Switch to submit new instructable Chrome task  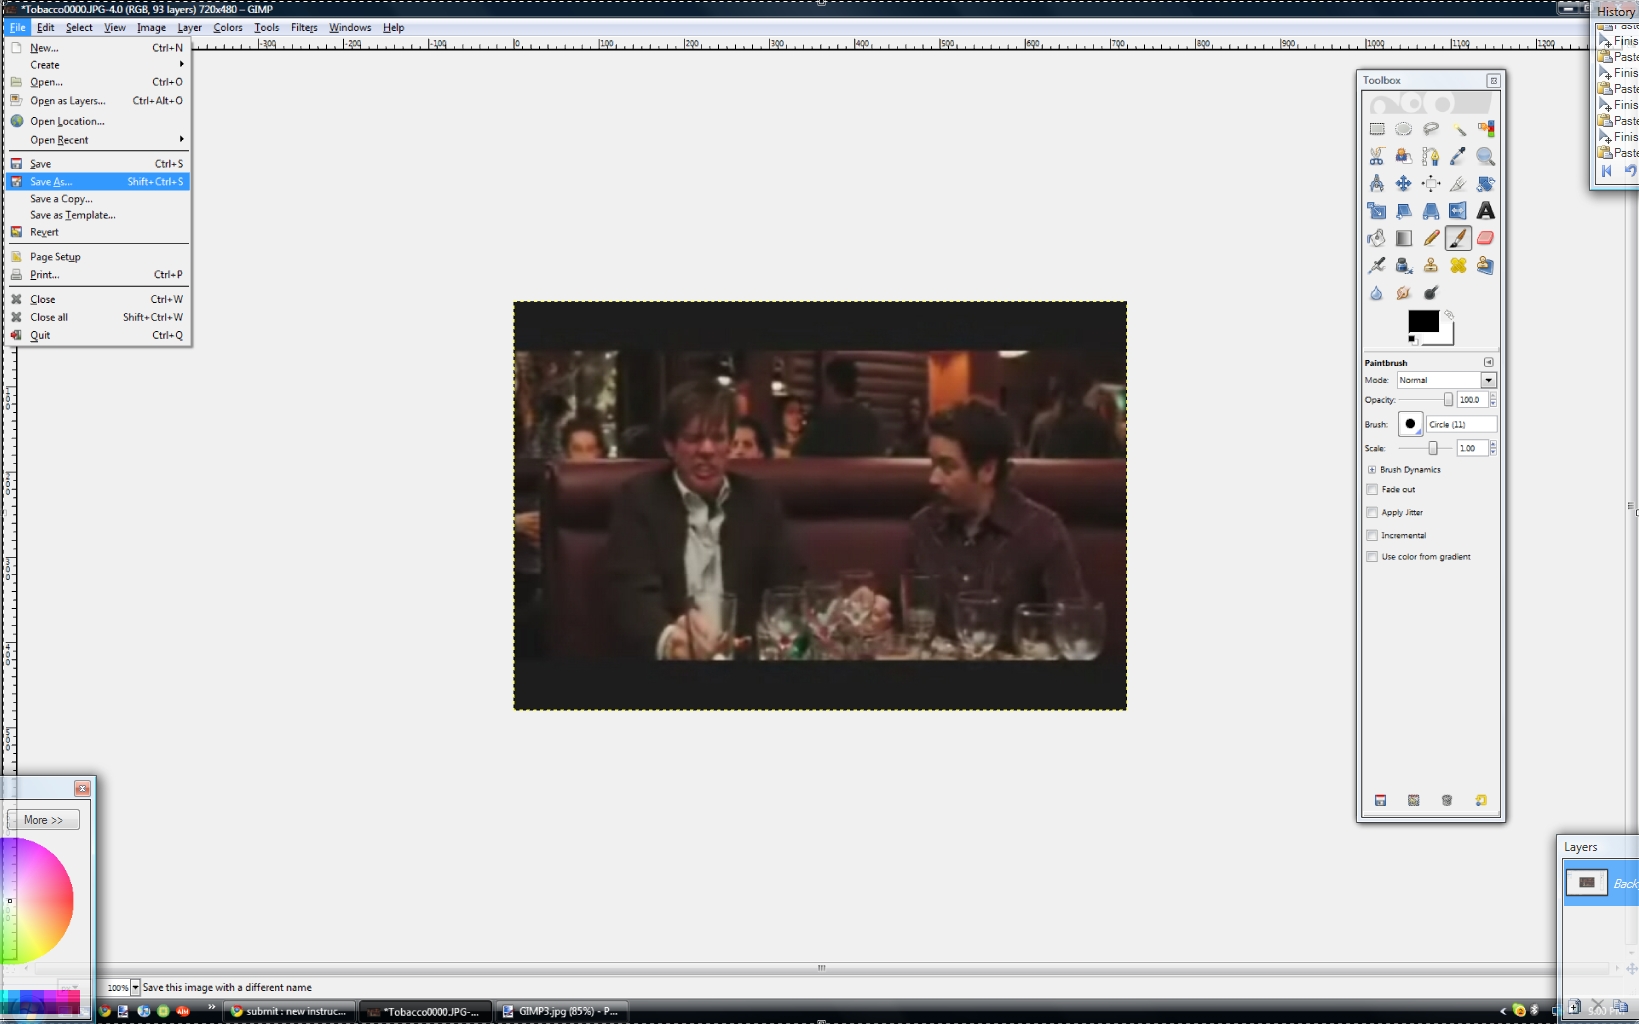(289, 1012)
